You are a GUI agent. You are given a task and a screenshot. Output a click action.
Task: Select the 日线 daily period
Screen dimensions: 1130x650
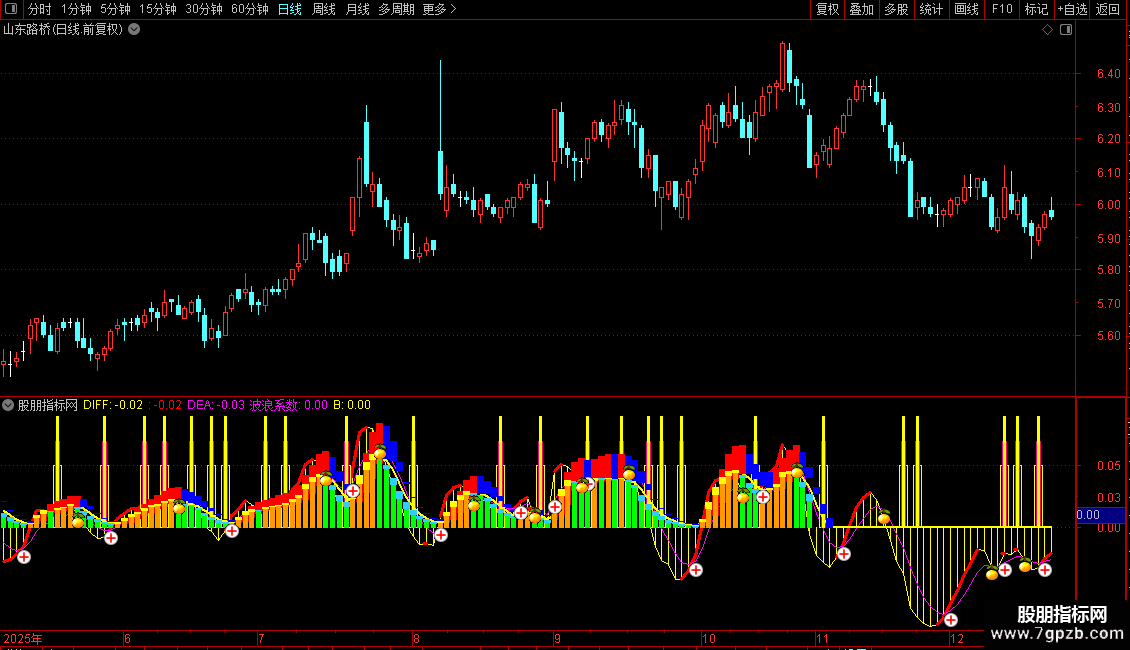point(290,9)
